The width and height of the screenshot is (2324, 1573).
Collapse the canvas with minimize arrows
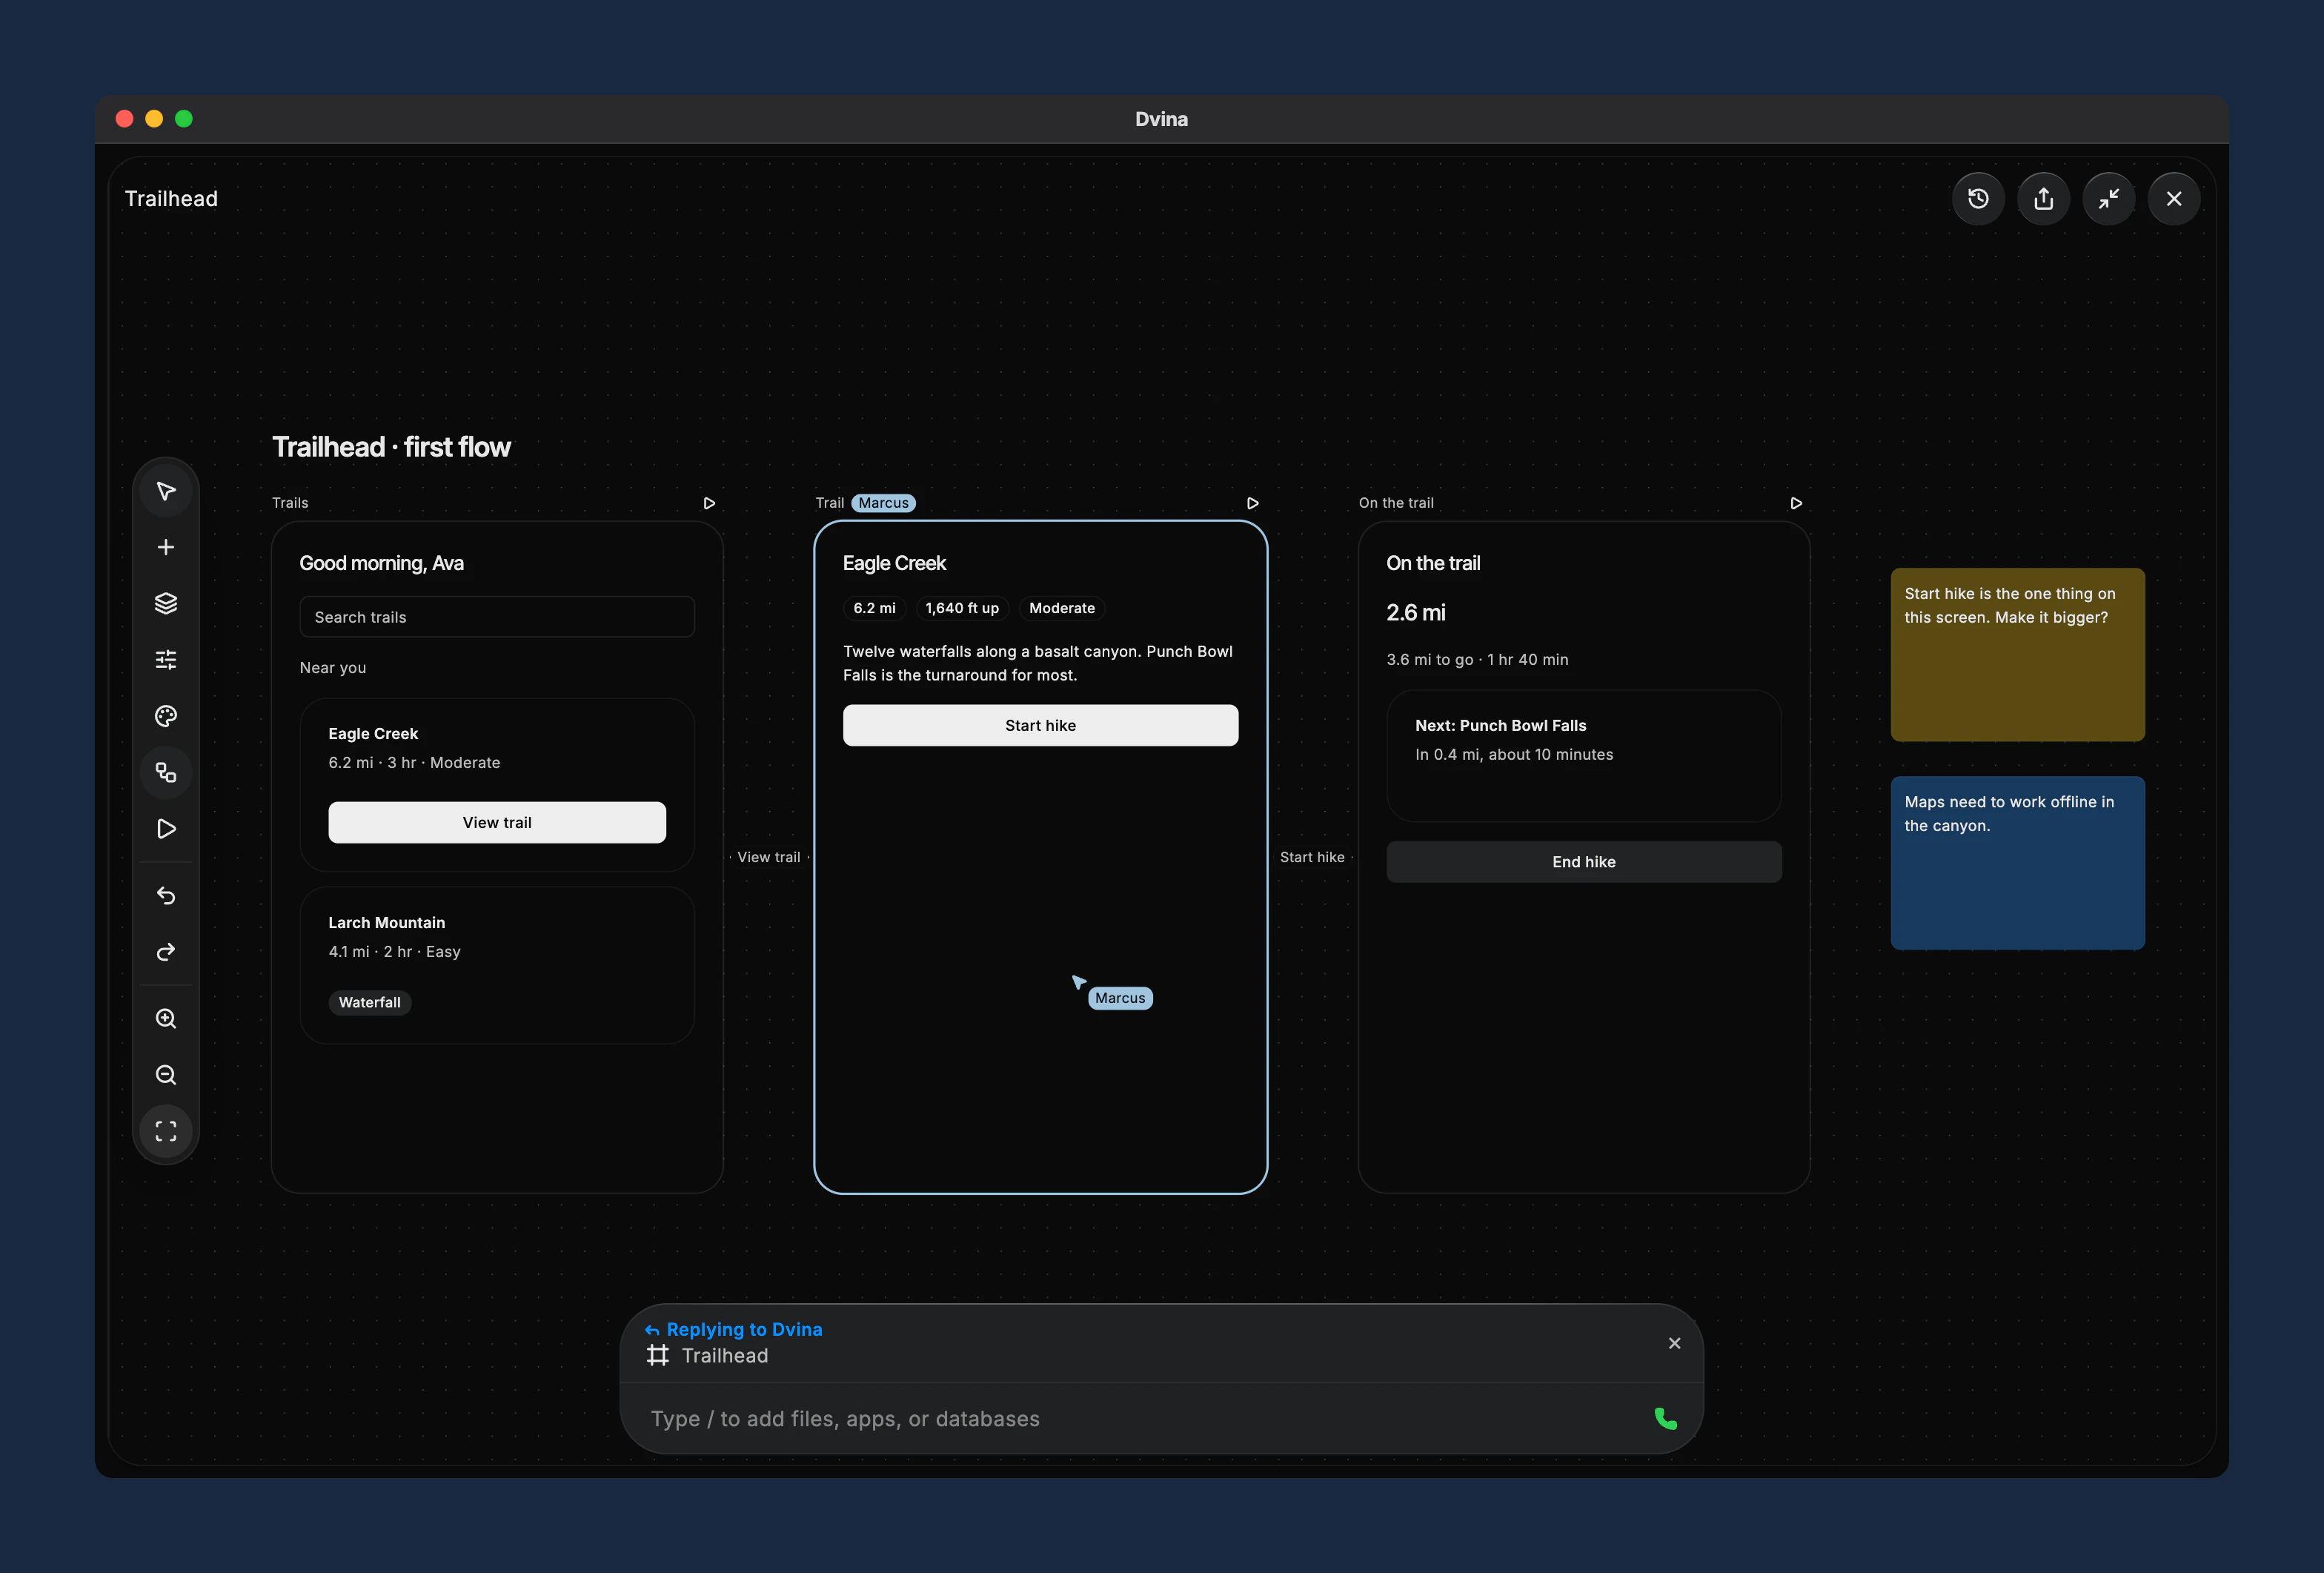(x=2109, y=199)
